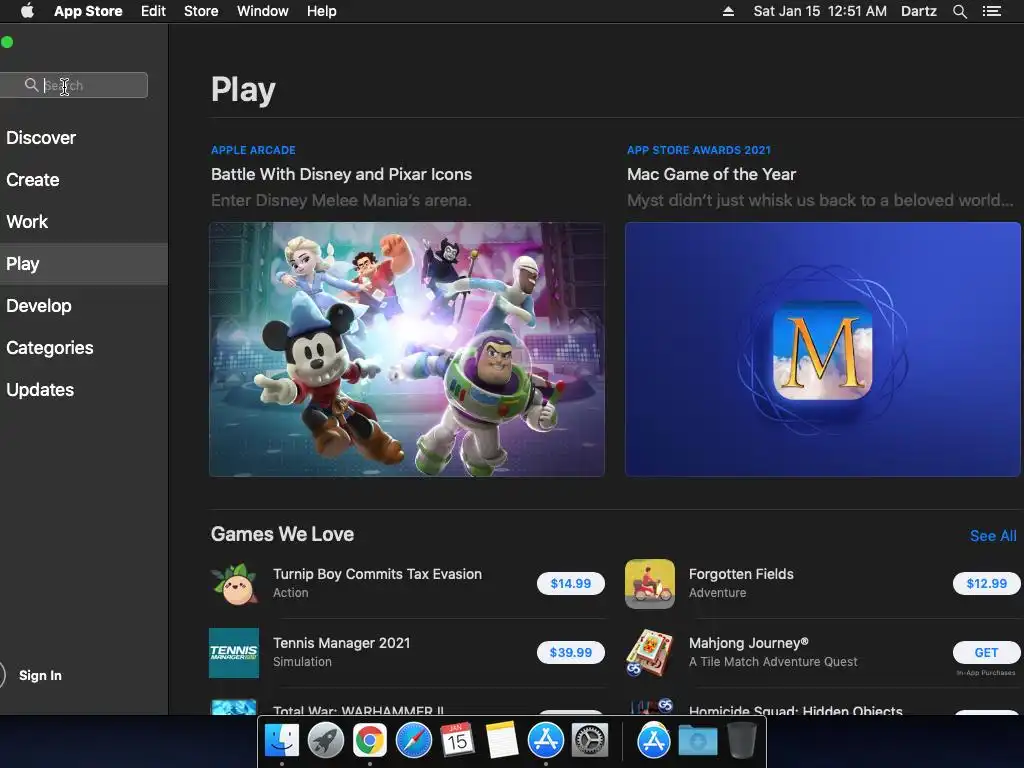The width and height of the screenshot is (1024, 768).
Task: Open the Forgotten Fields app icon
Action: click(650, 584)
